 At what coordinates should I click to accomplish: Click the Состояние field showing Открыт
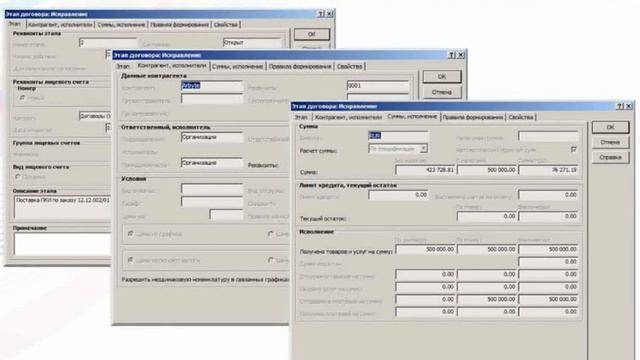tap(252, 42)
